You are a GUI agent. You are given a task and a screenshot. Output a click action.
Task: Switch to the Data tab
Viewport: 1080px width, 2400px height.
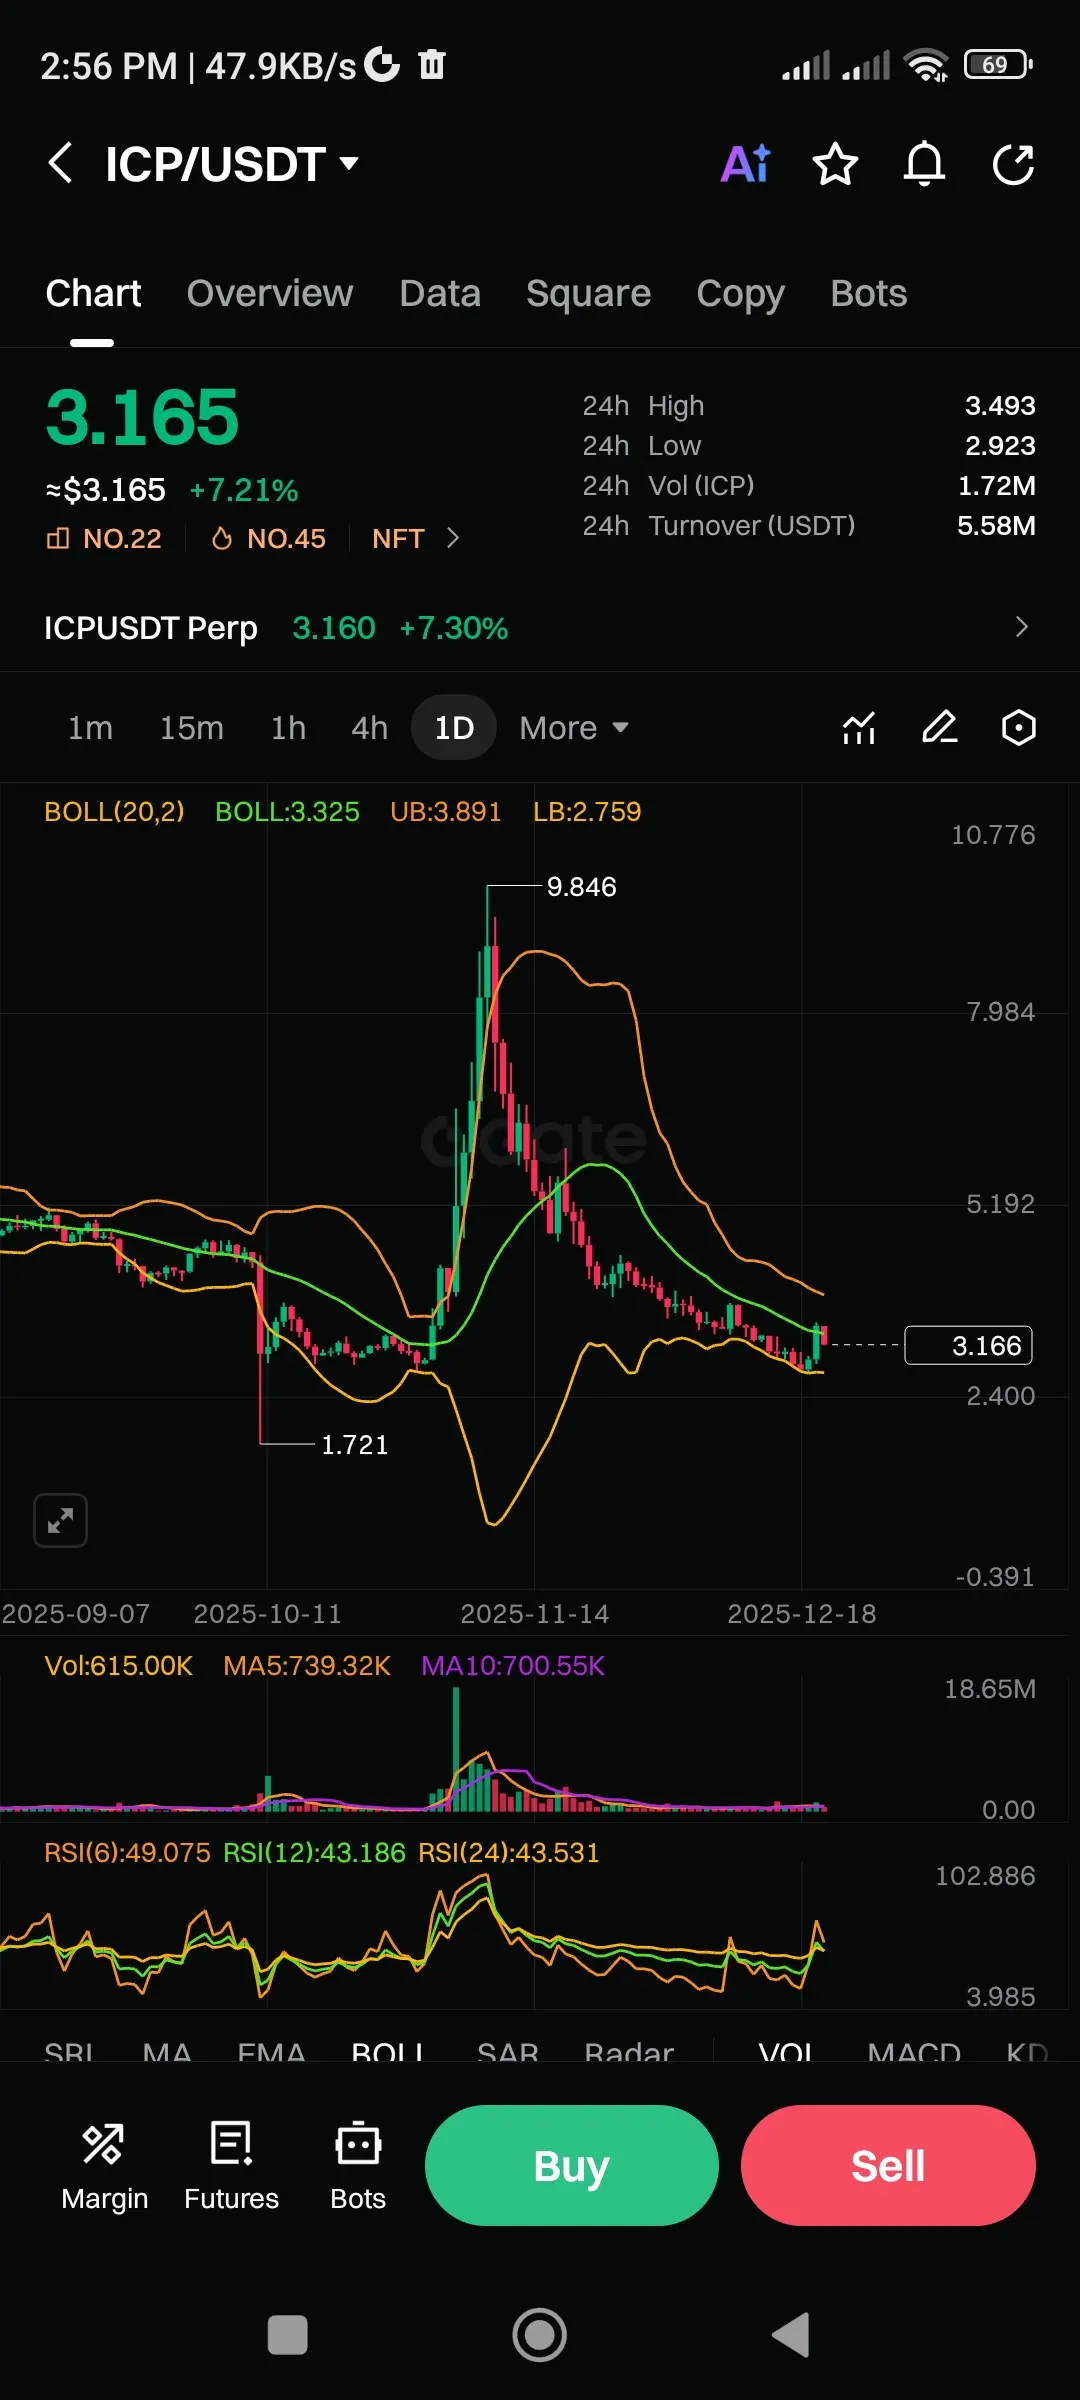[440, 294]
